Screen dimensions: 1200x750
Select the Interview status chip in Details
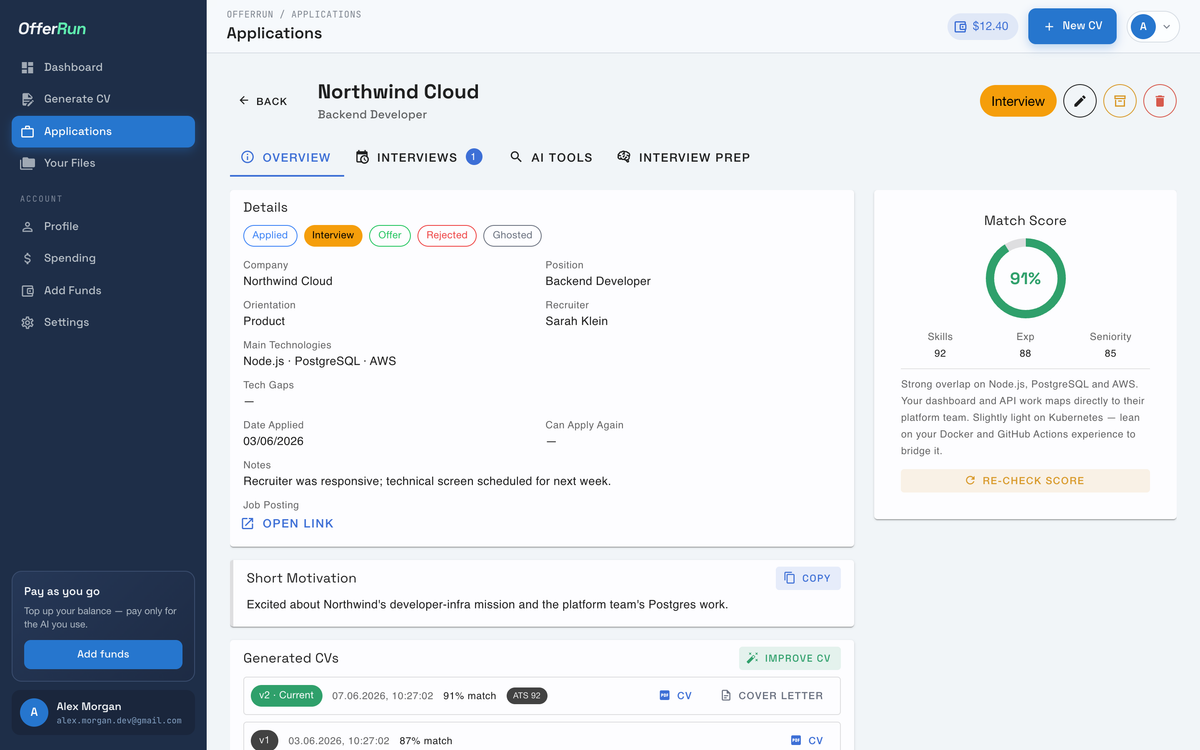coord(333,235)
